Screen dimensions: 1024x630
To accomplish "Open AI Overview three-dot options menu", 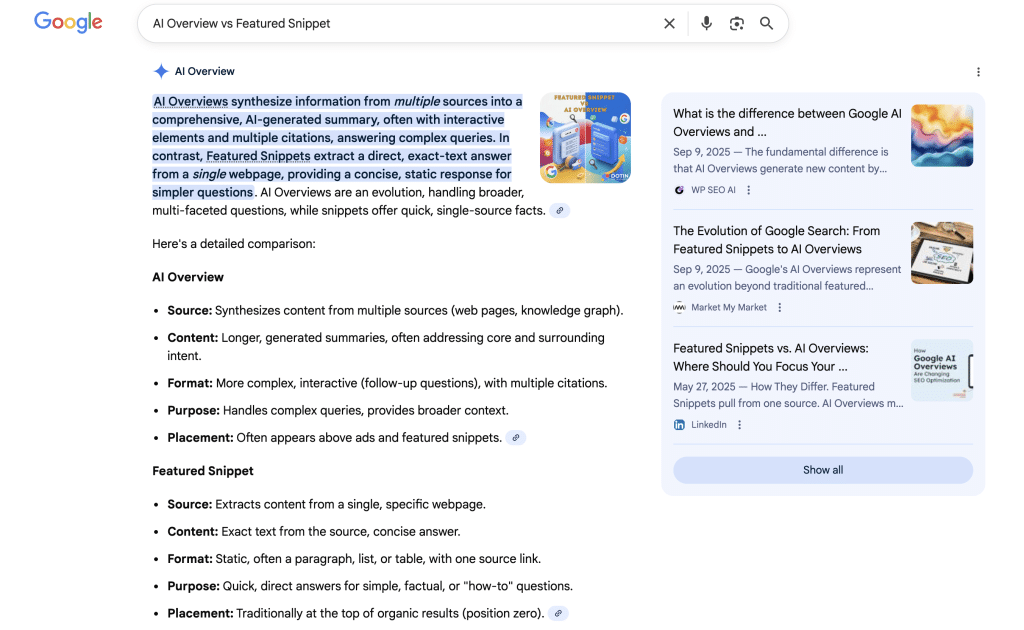I will coord(978,72).
